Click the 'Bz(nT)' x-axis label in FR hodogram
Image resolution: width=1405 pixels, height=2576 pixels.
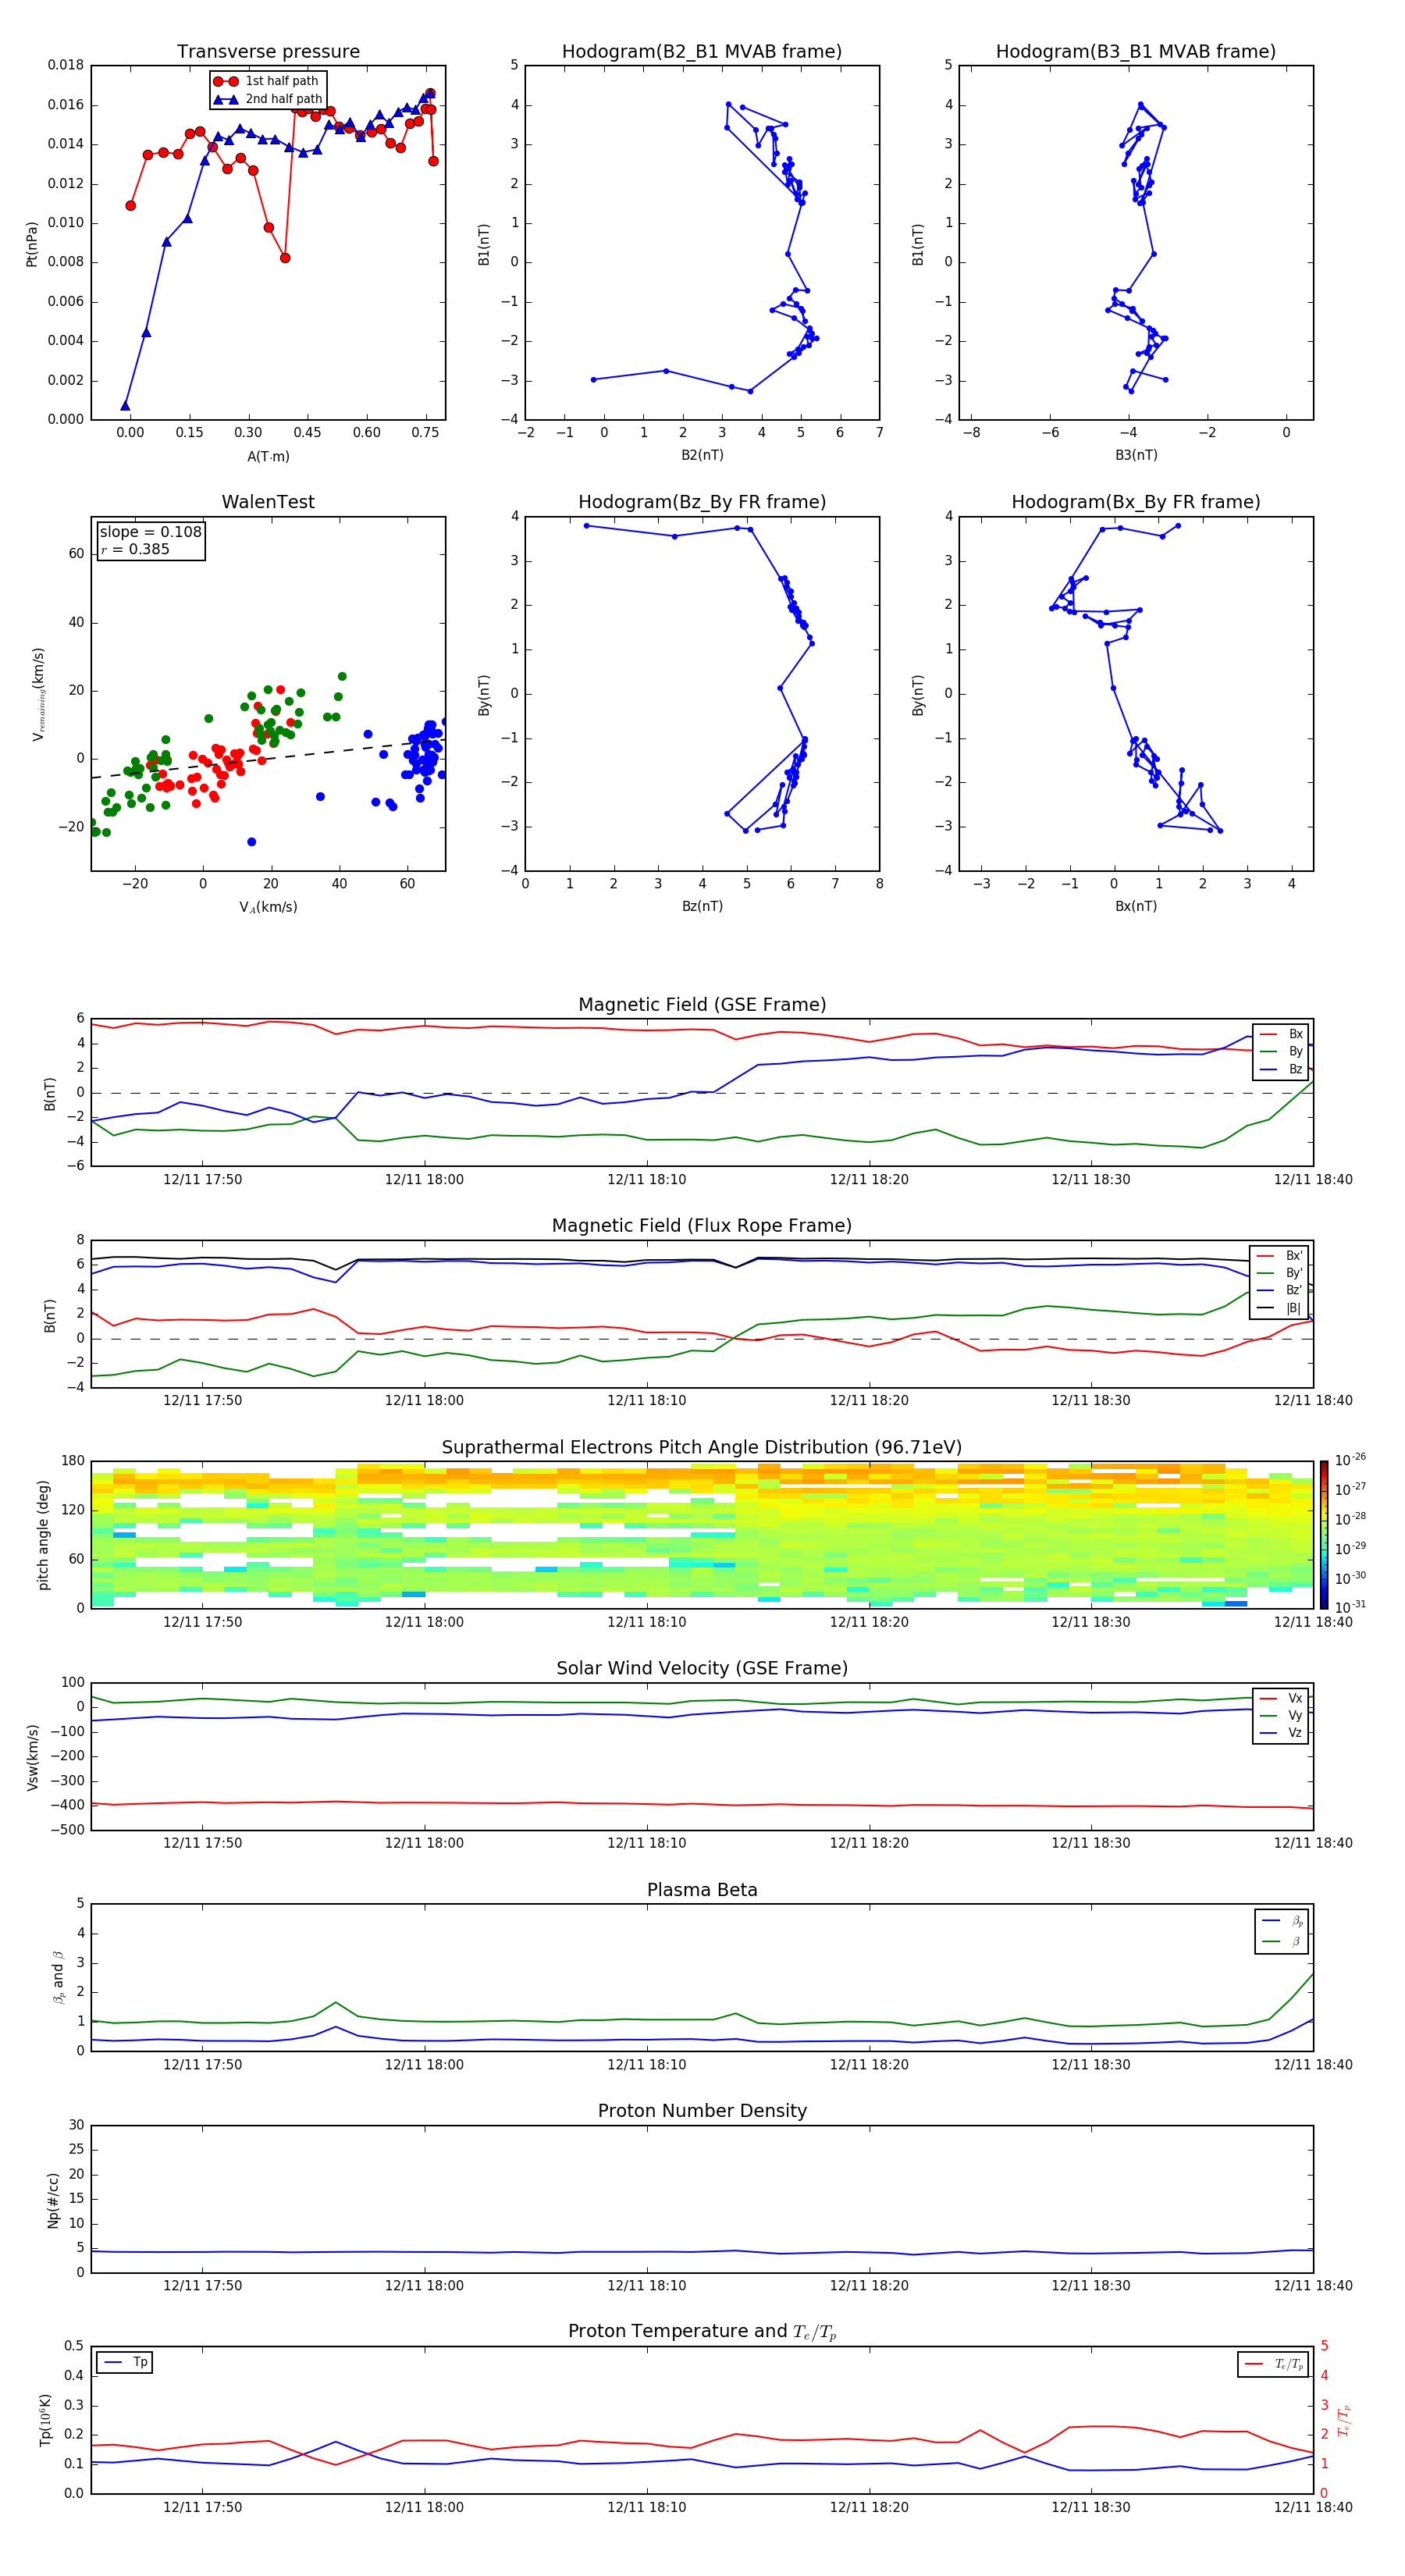click(x=702, y=906)
